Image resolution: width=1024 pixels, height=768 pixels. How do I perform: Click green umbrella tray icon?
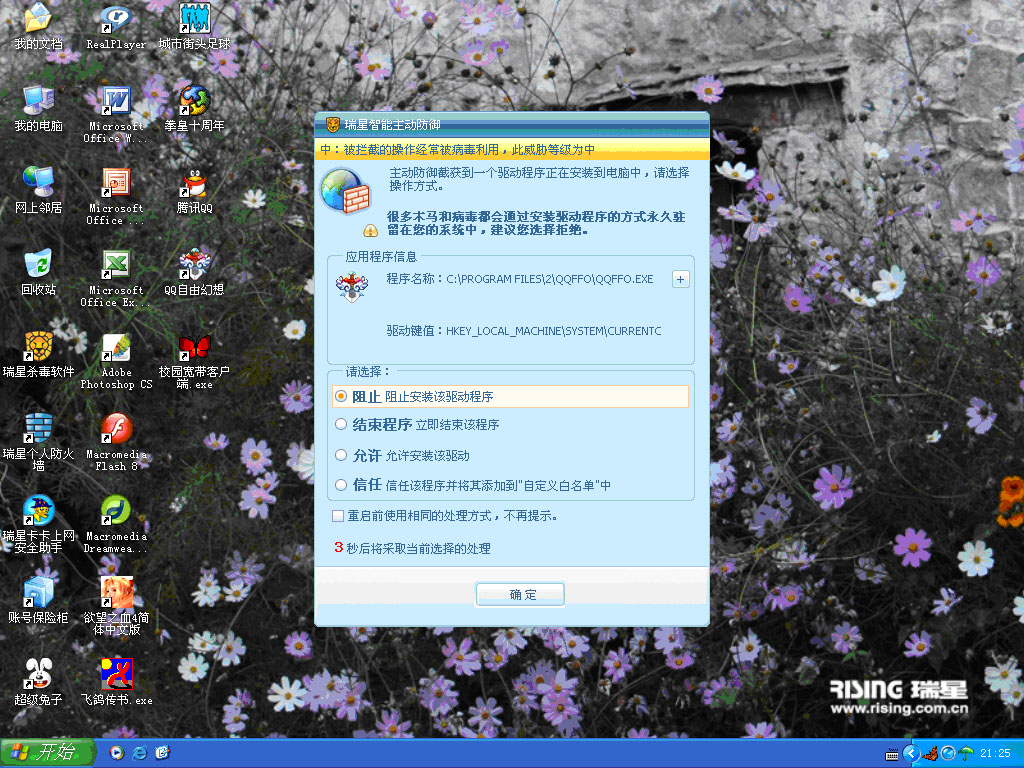tap(966, 754)
